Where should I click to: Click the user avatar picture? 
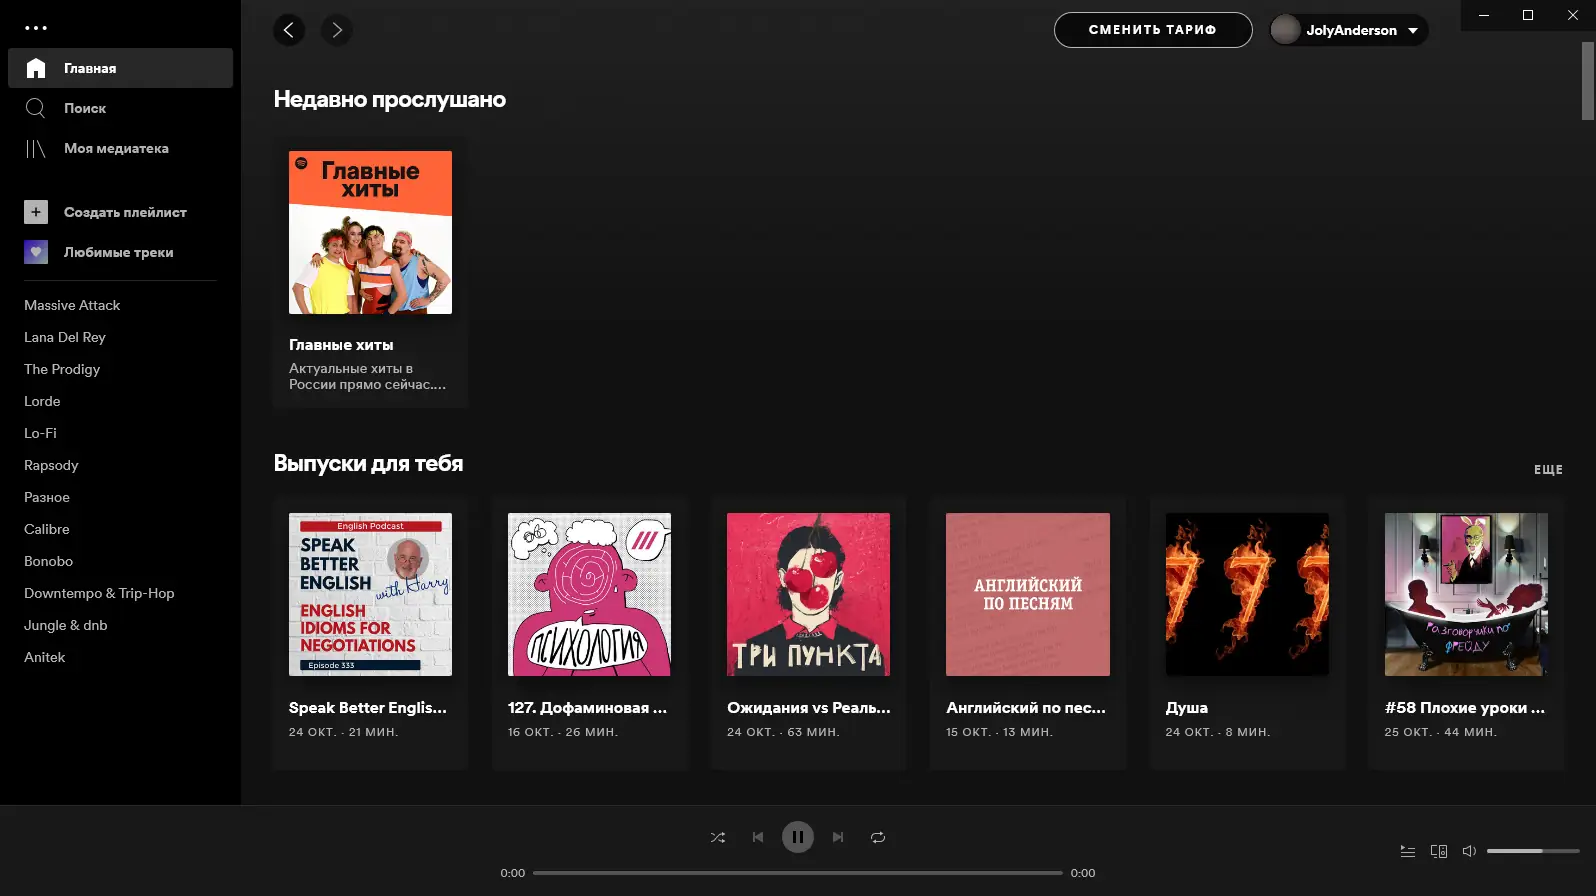pyautogui.click(x=1285, y=30)
